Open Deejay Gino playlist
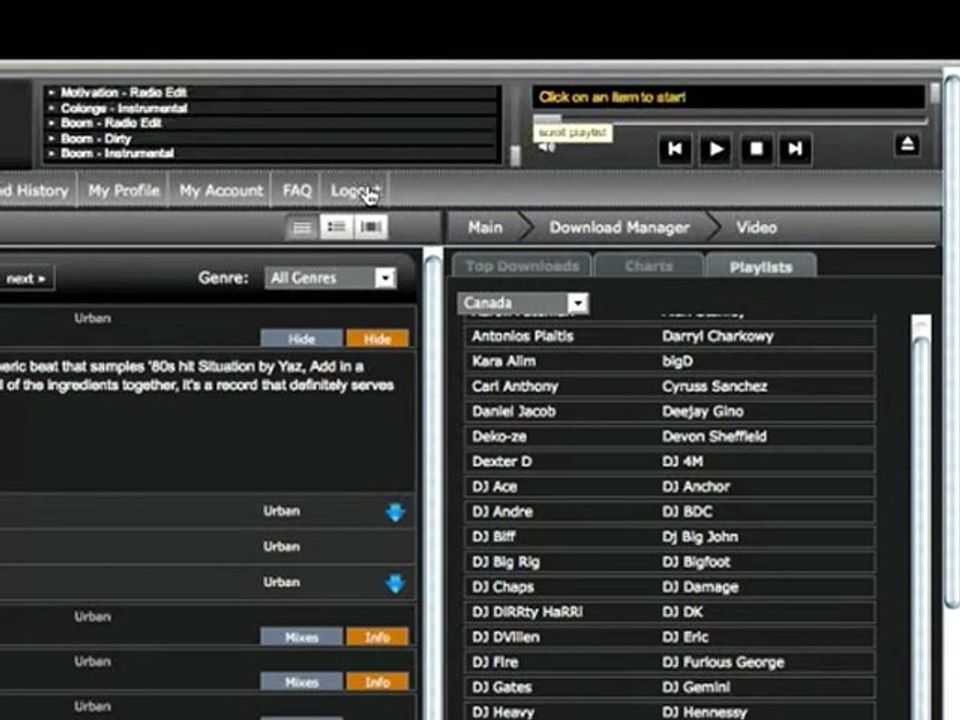 coord(703,411)
